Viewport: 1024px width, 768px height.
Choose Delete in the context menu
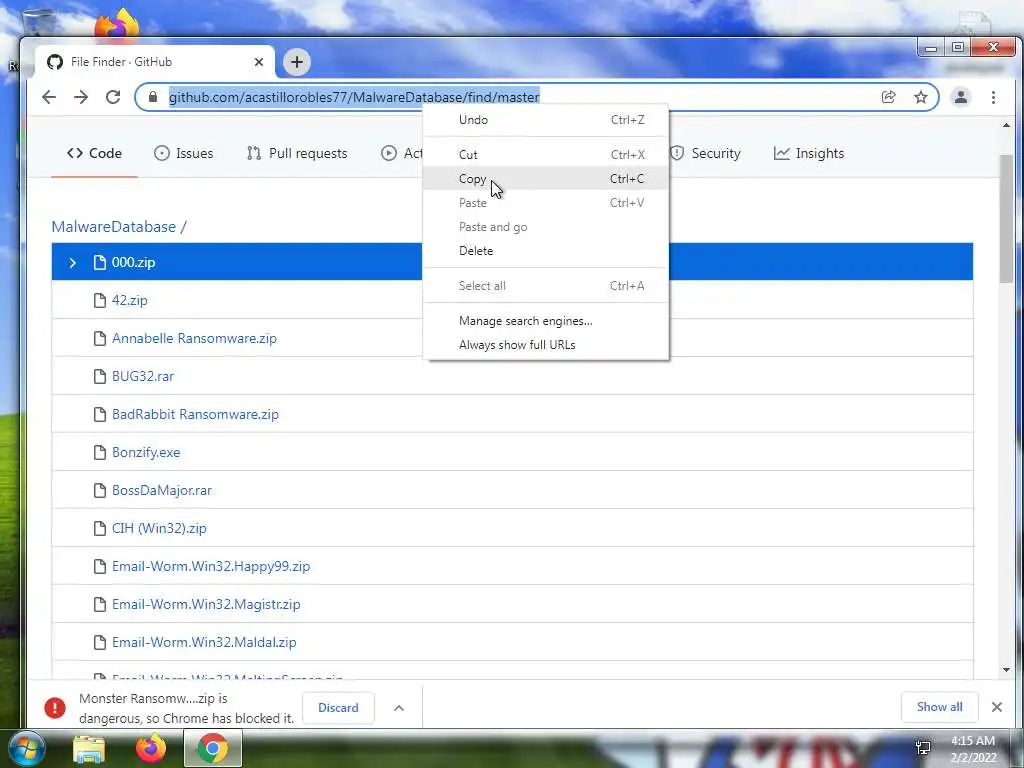click(x=546, y=251)
